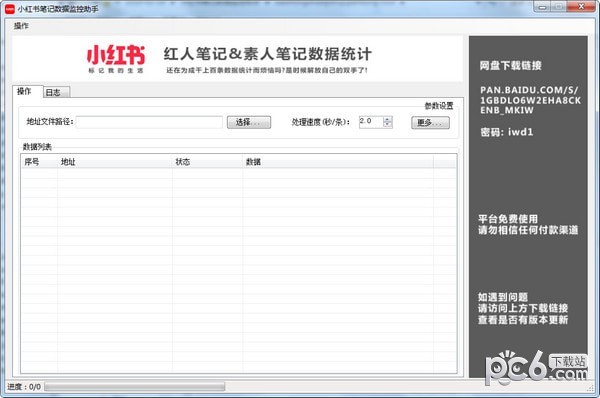
Task: Click the progress bar at bottom
Action: click(x=135, y=387)
